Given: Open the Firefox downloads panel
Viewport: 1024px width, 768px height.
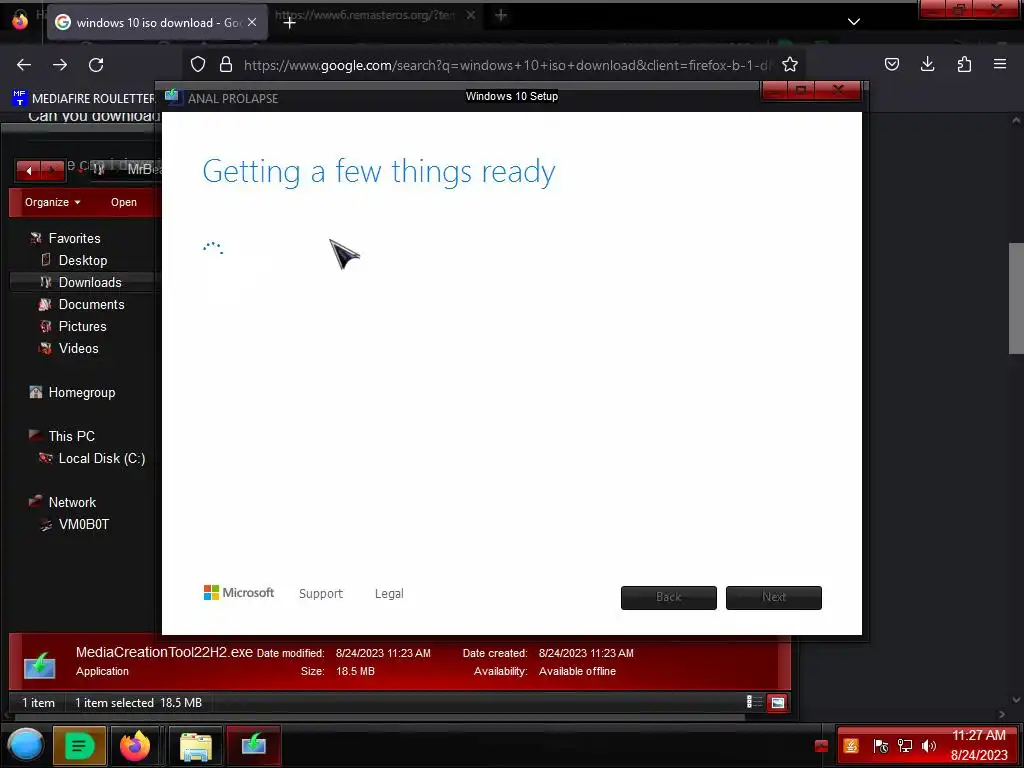Looking at the screenshot, I should click(x=927, y=64).
